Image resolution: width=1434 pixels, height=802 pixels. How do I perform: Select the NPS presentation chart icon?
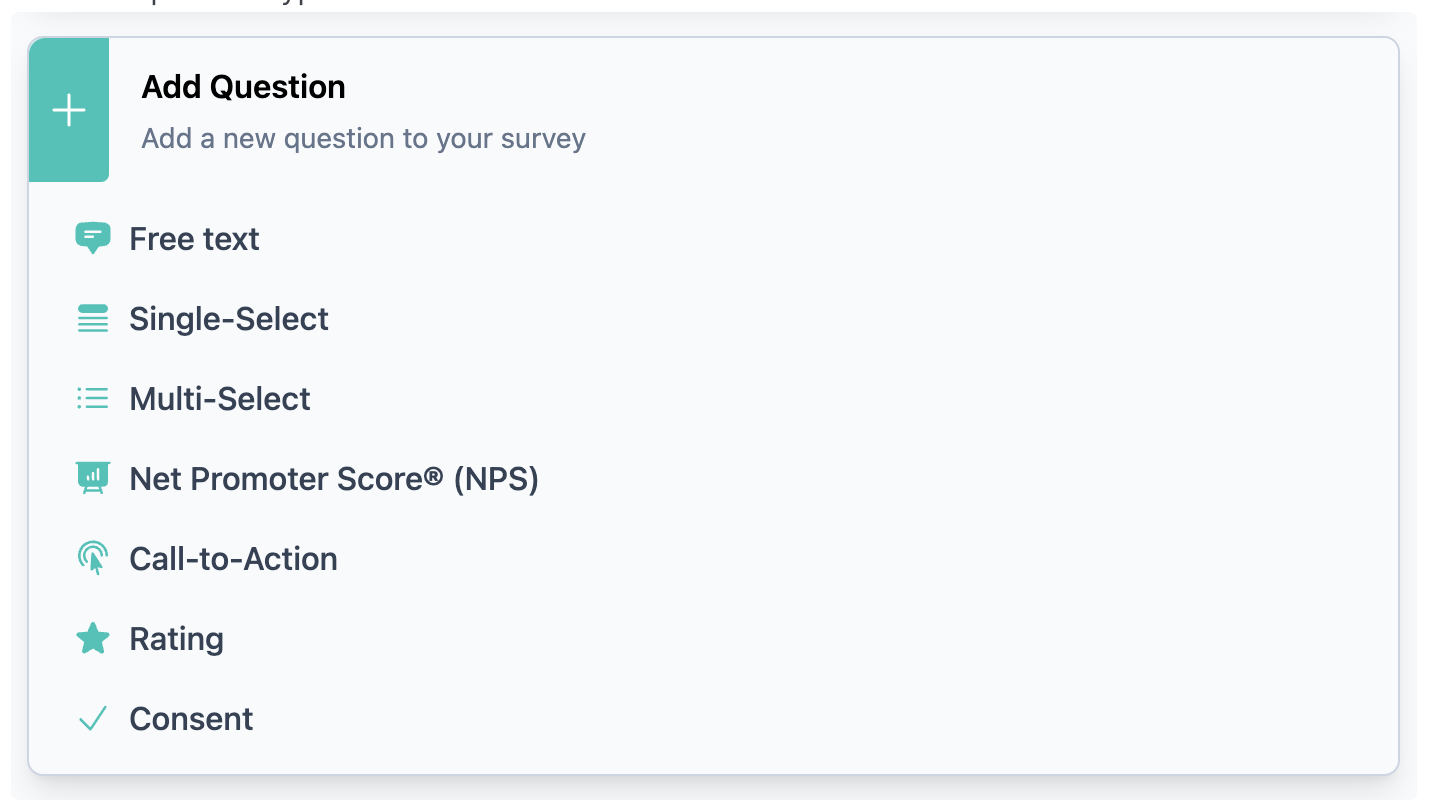click(92, 478)
